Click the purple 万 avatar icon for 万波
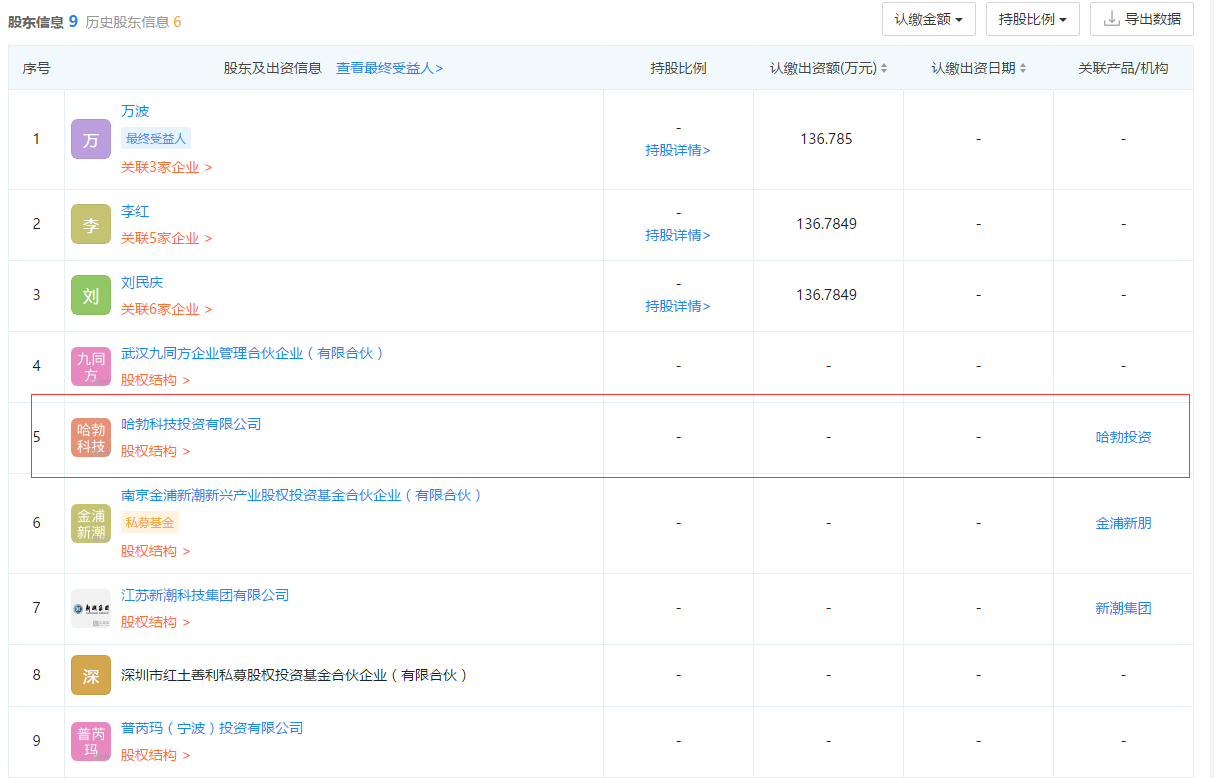 pos(91,140)
